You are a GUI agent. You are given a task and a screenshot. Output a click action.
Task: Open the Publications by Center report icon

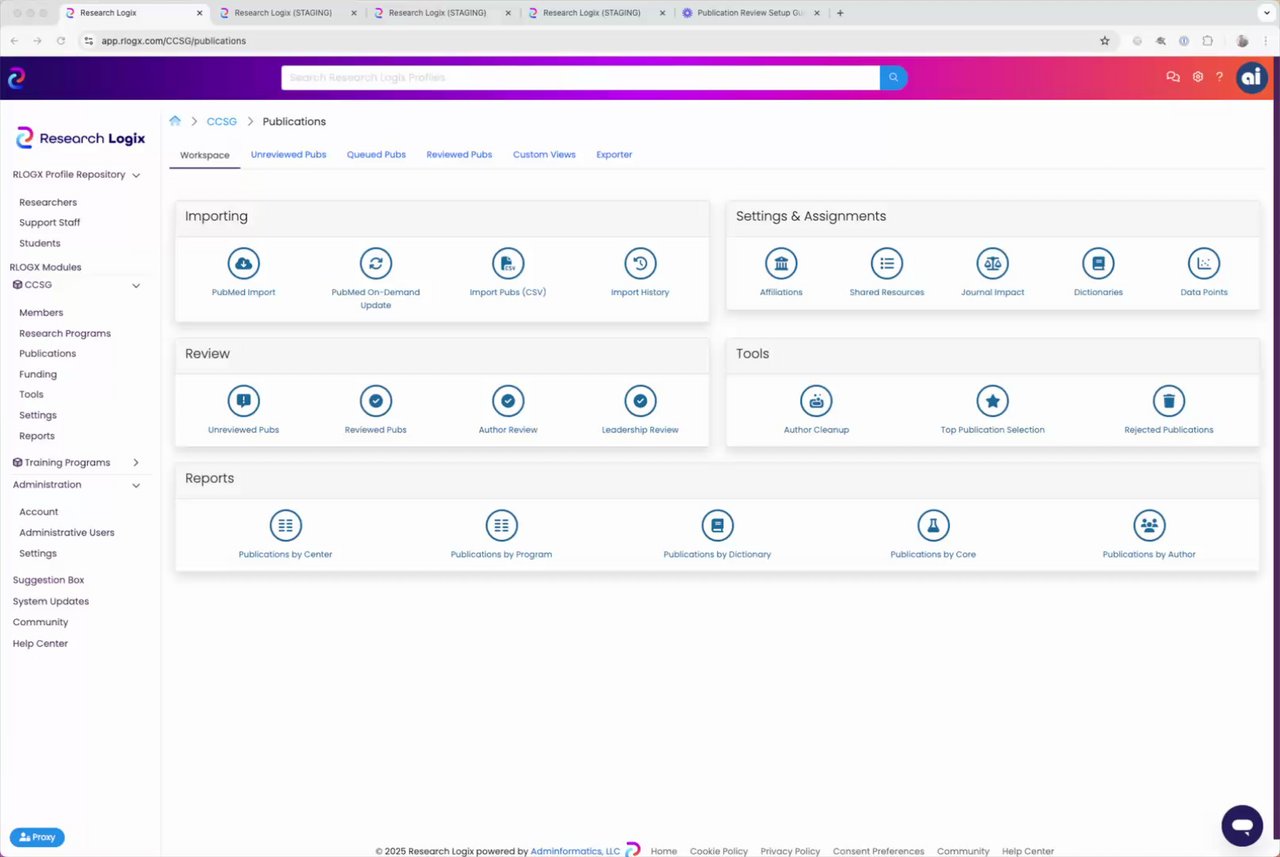click(285, 525)
